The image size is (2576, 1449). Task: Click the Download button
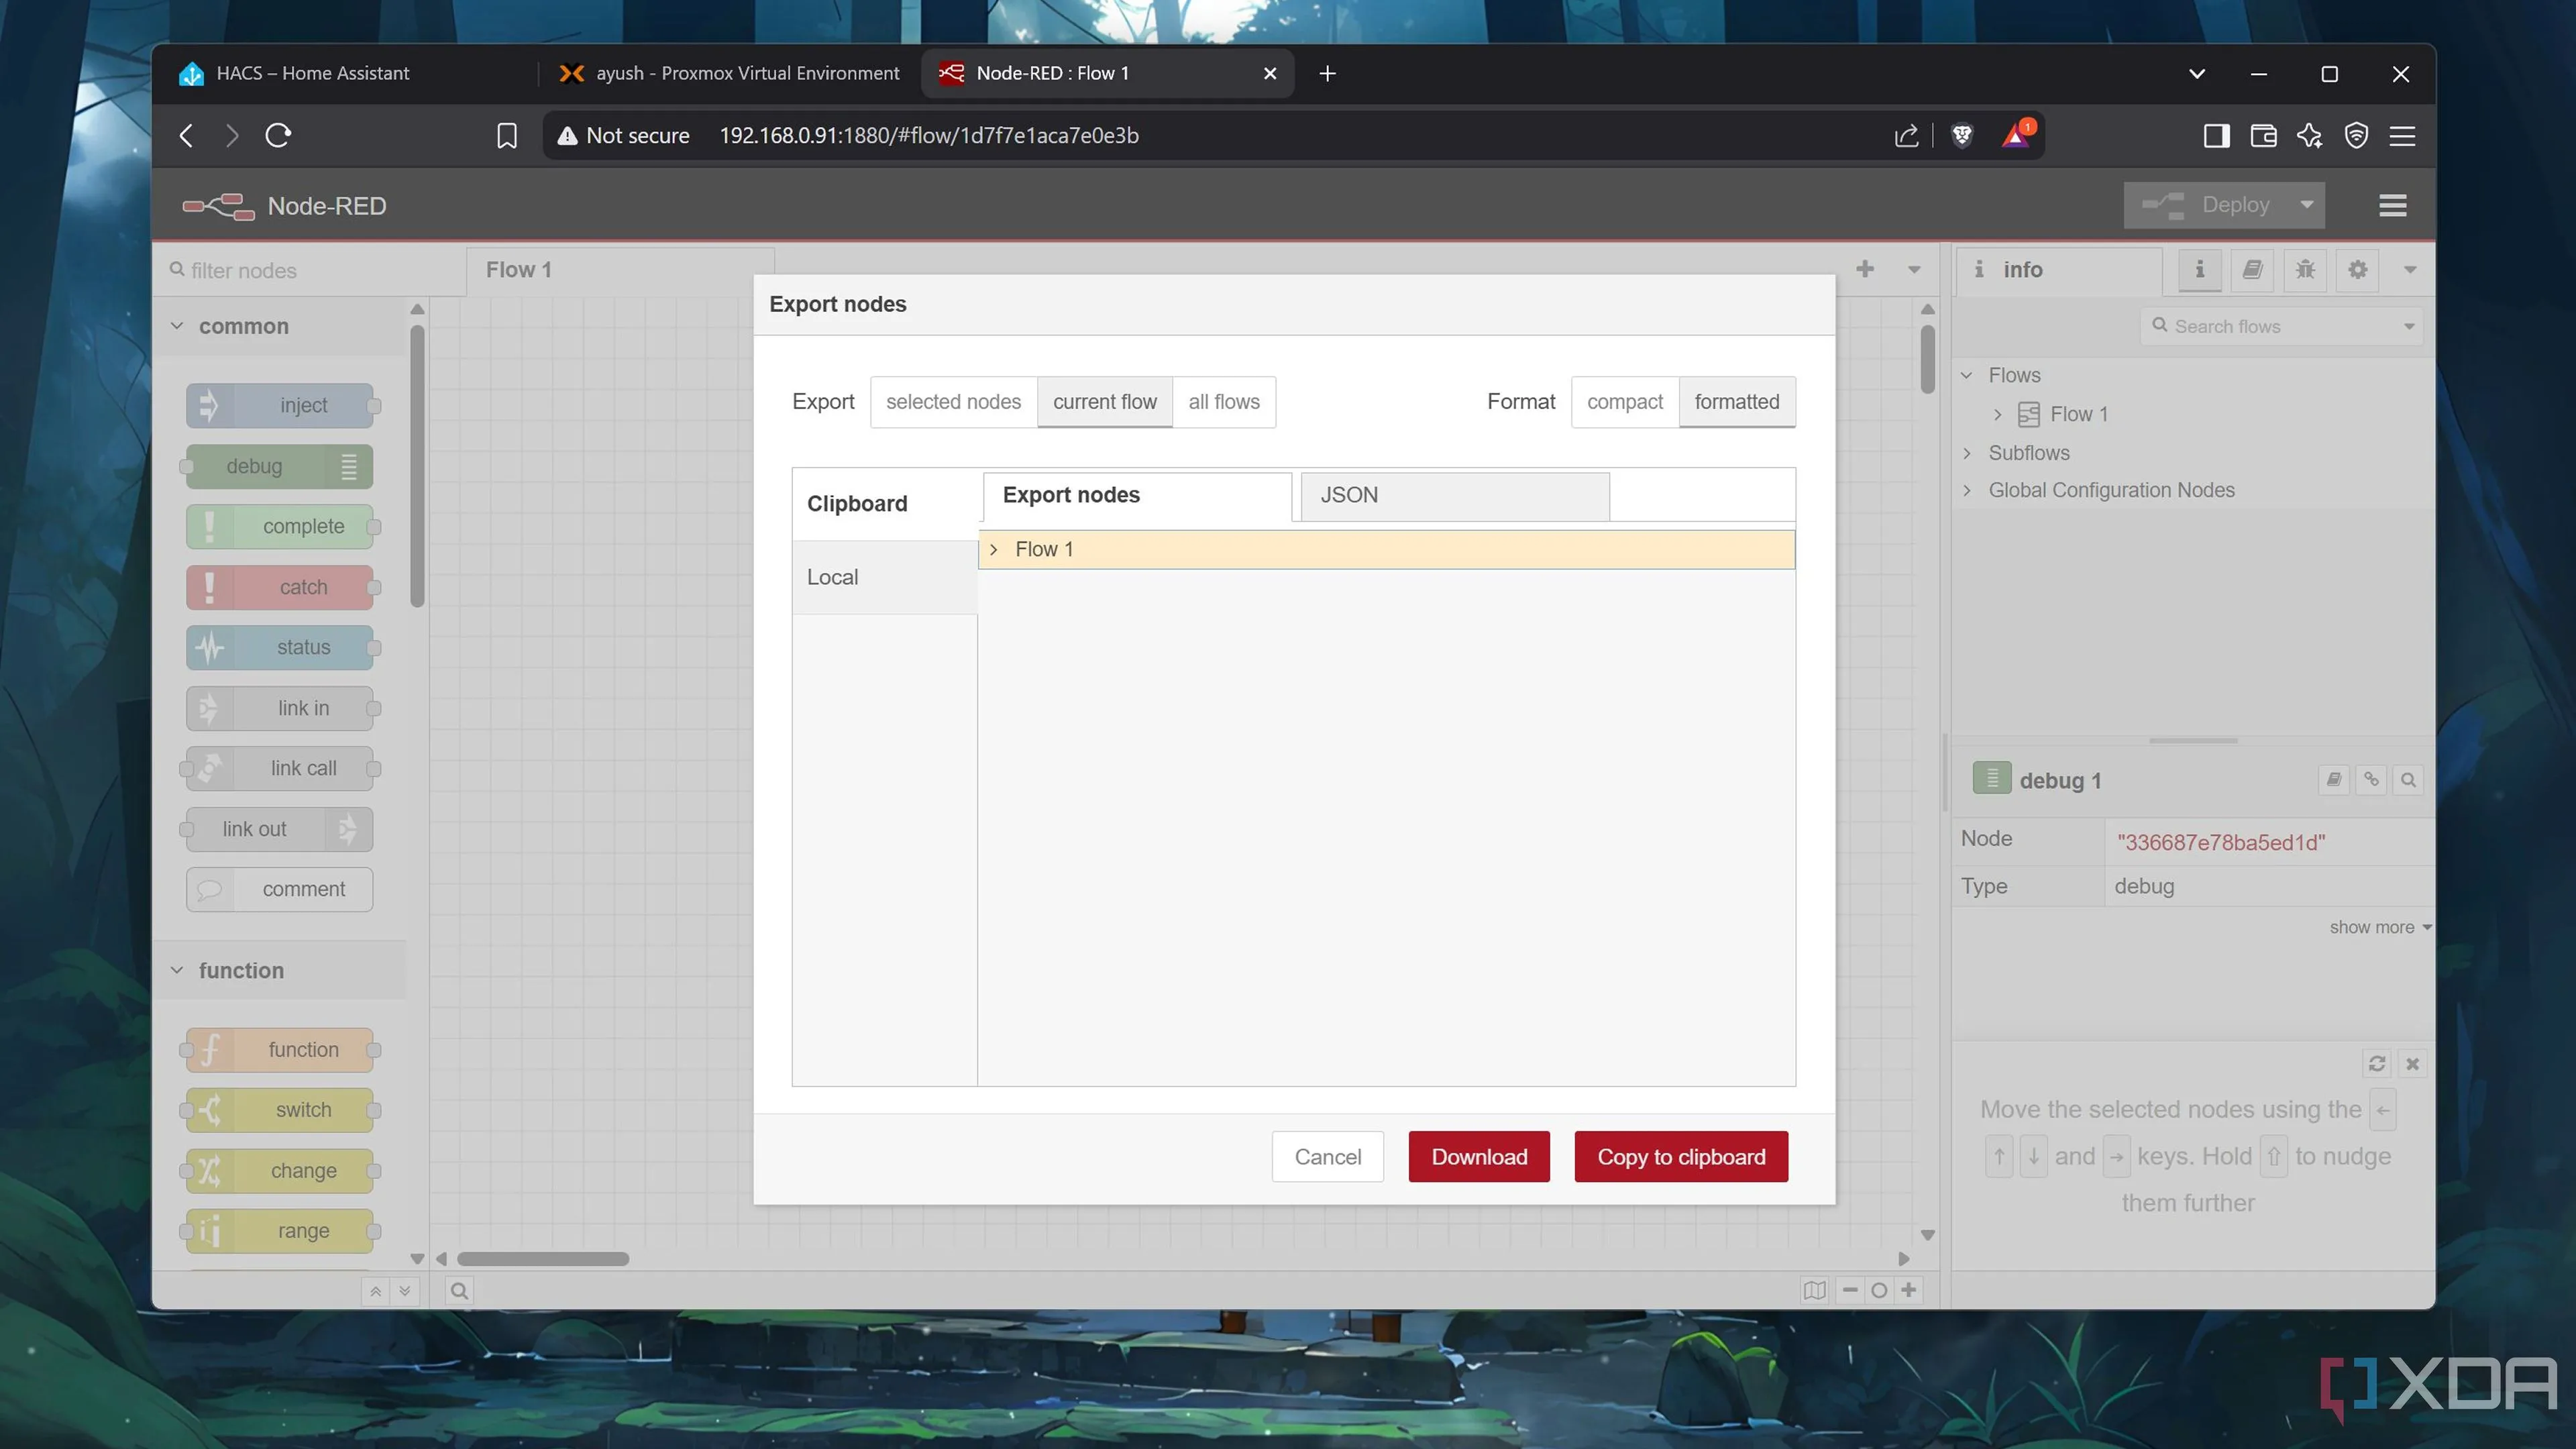pyautogui.click(x=1478, y=1157)
